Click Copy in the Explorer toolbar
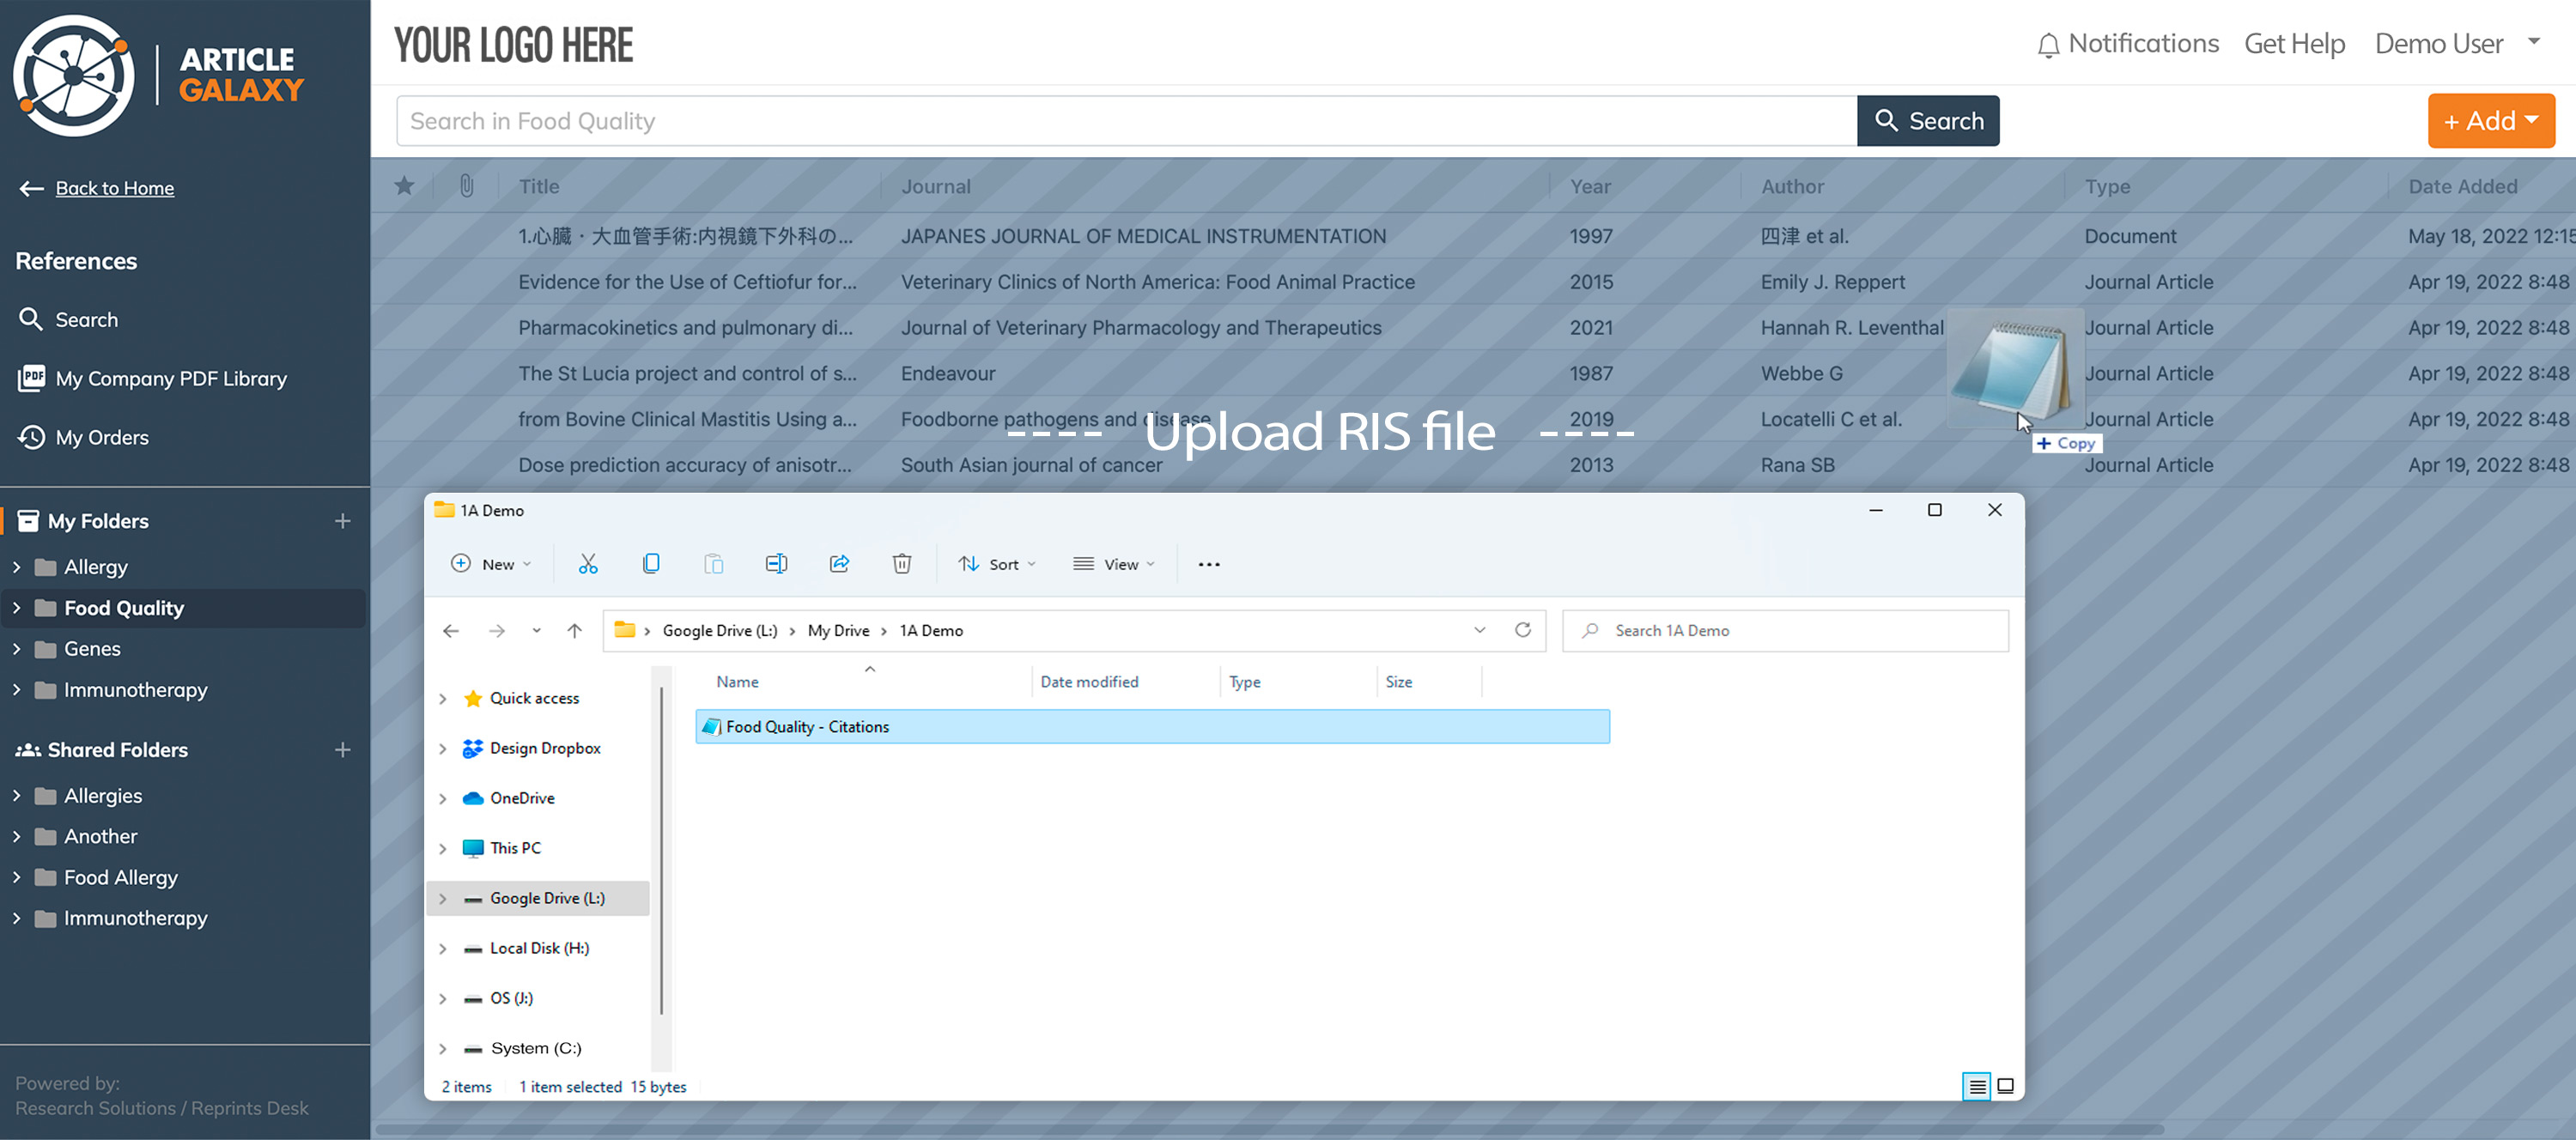 [x=651, y=564]
